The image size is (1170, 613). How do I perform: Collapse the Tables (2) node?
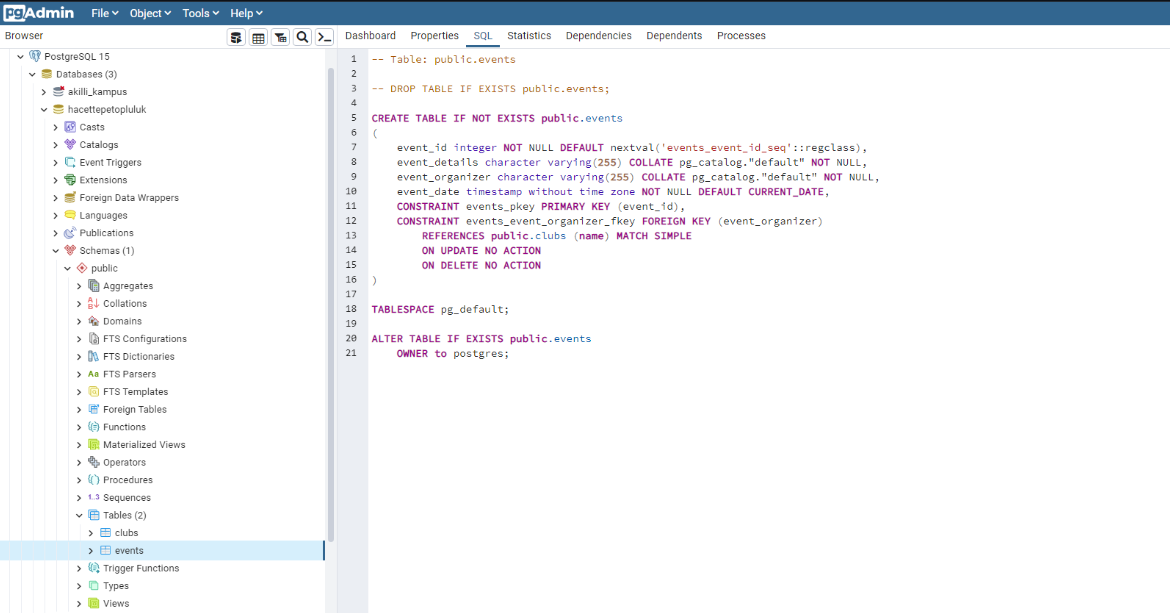click(78, 514)
